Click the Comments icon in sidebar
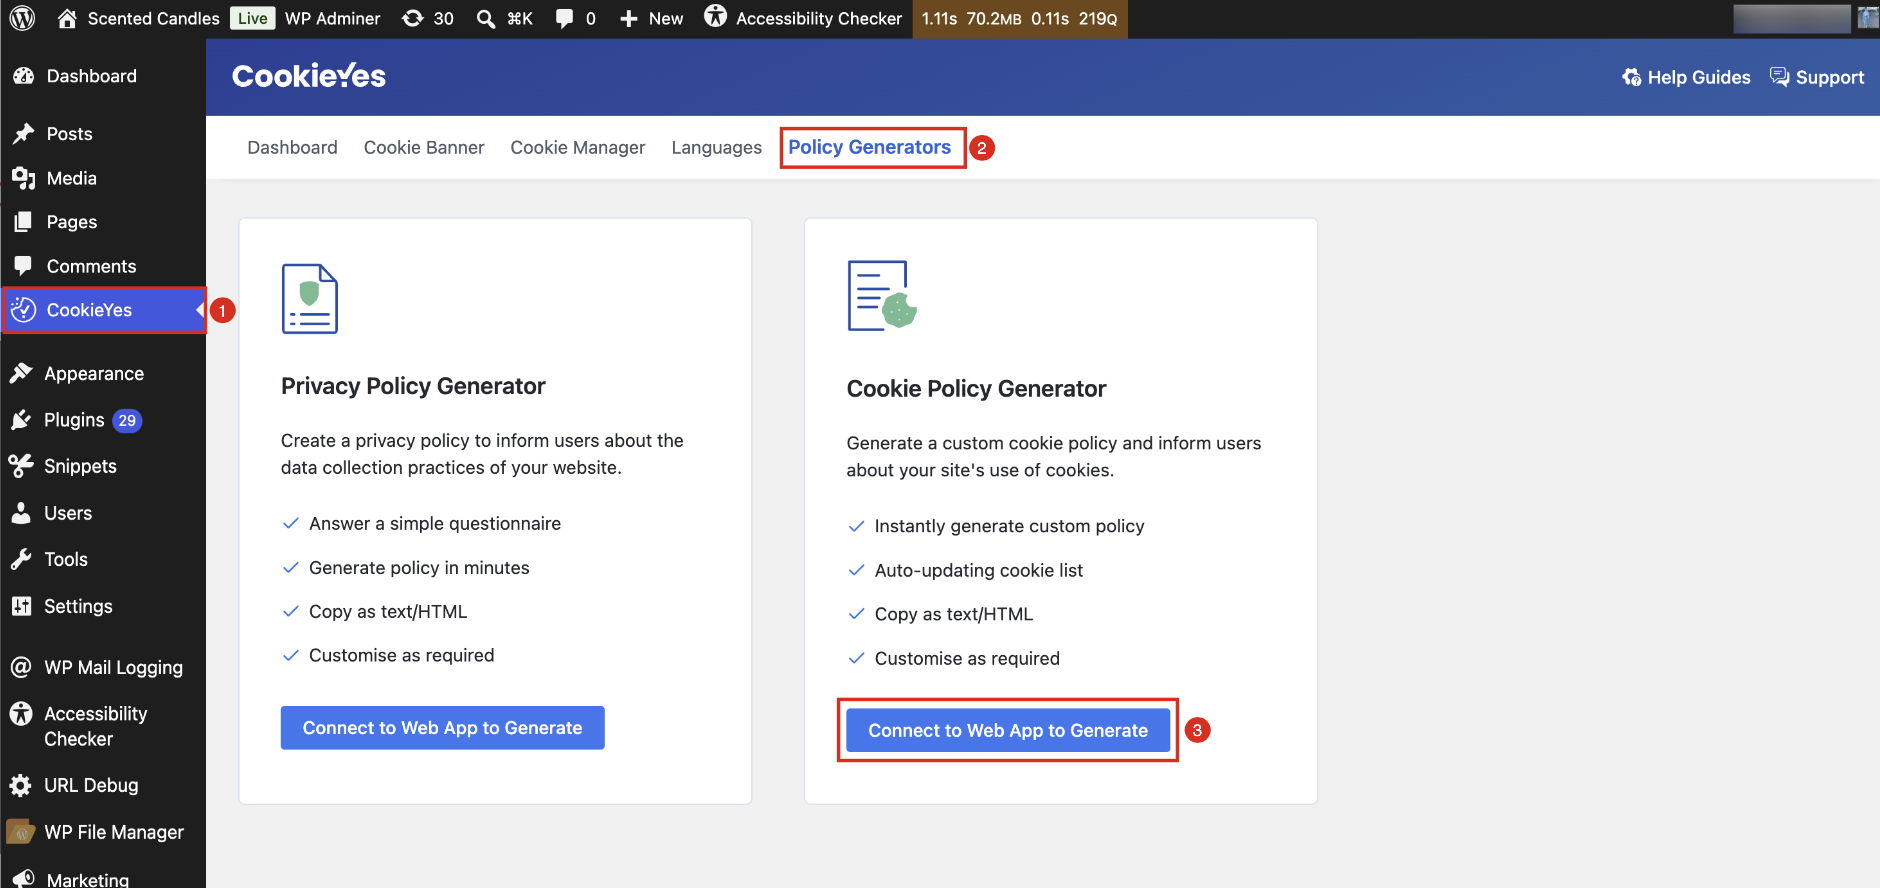This screenshot has height=888, width=1880. 23,266
